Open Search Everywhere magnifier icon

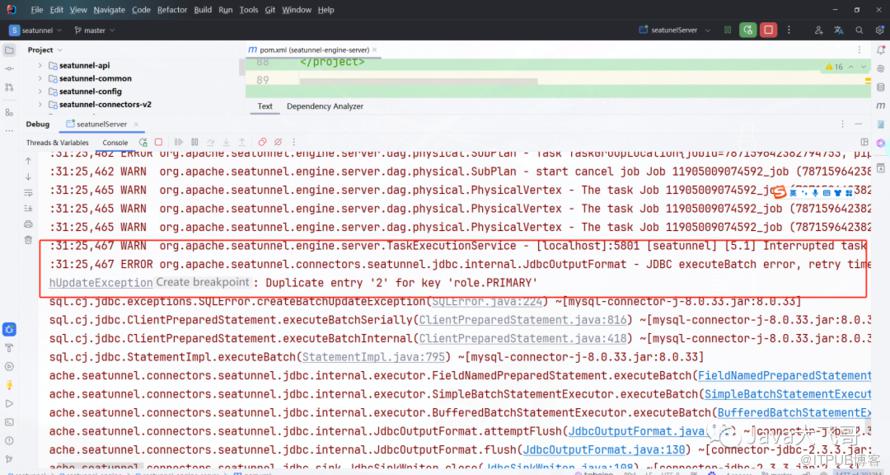click(x=859, y=30)
